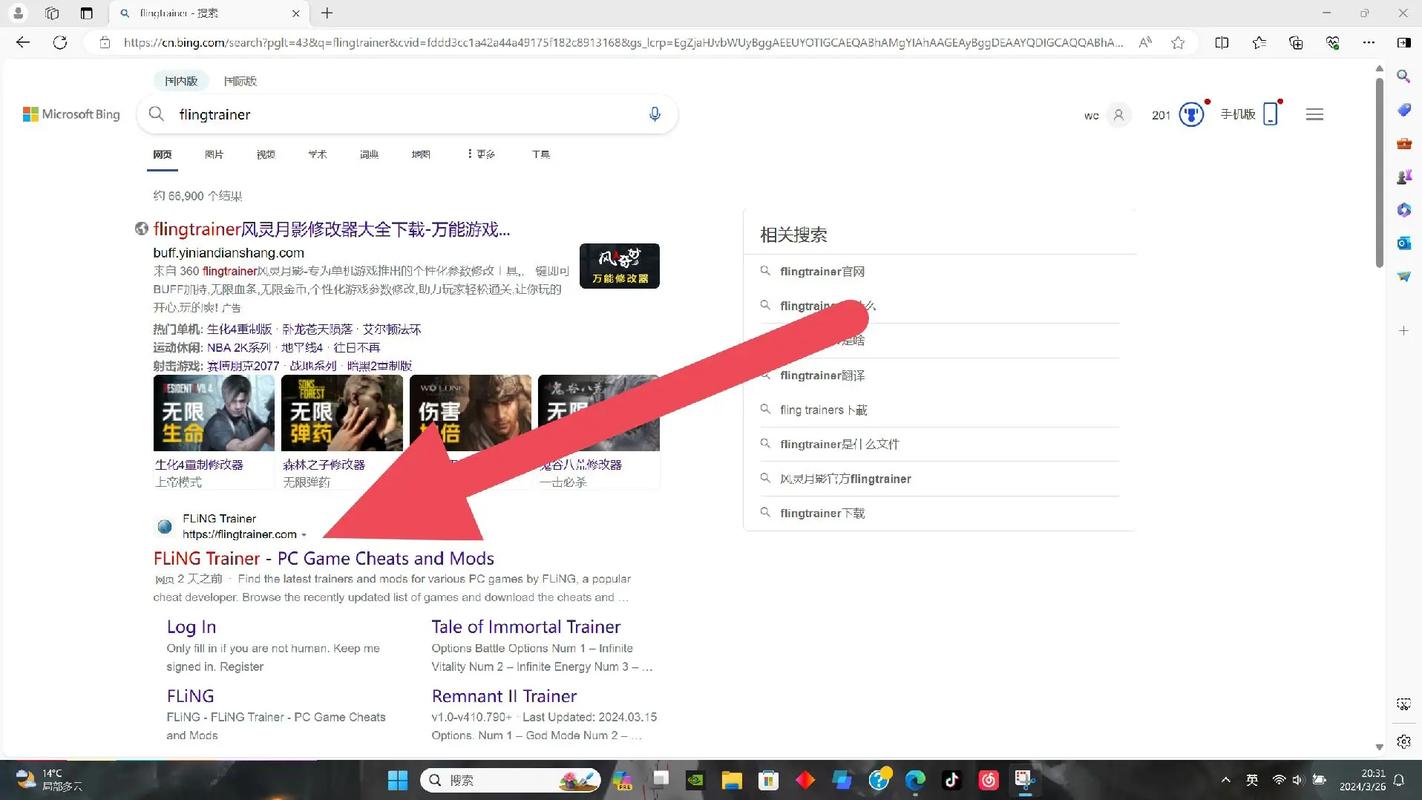The width and height of the screenshot is (1422, 800).
Task: Open a new browser tab
Action: [x=327, y=13]
